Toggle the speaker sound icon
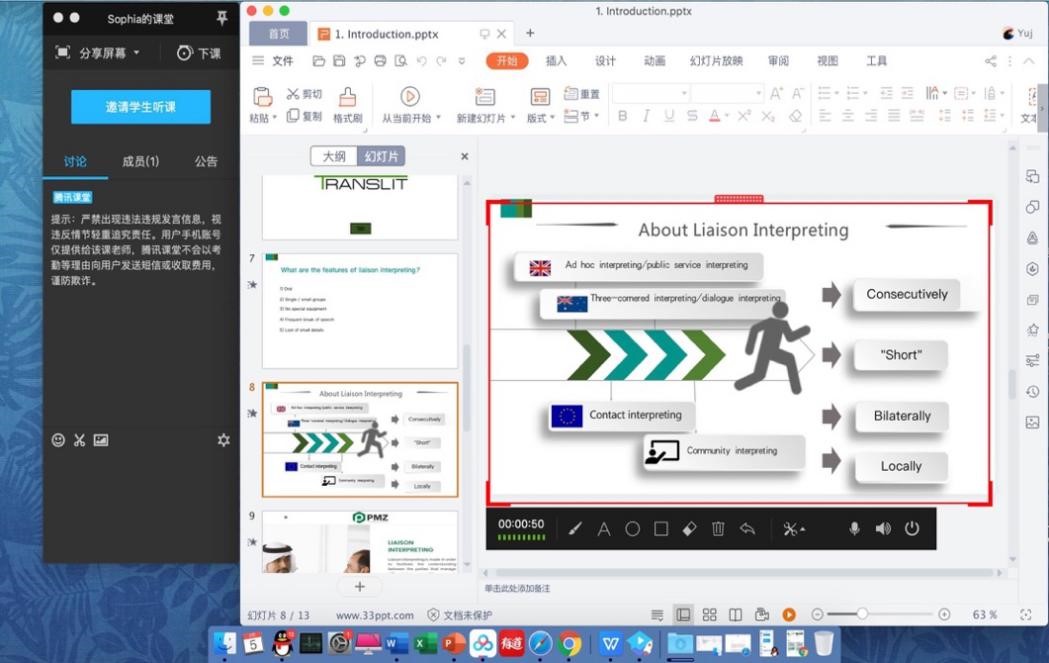The width and height of the screenshot is (1049, 663). click(x=883, y=529)
